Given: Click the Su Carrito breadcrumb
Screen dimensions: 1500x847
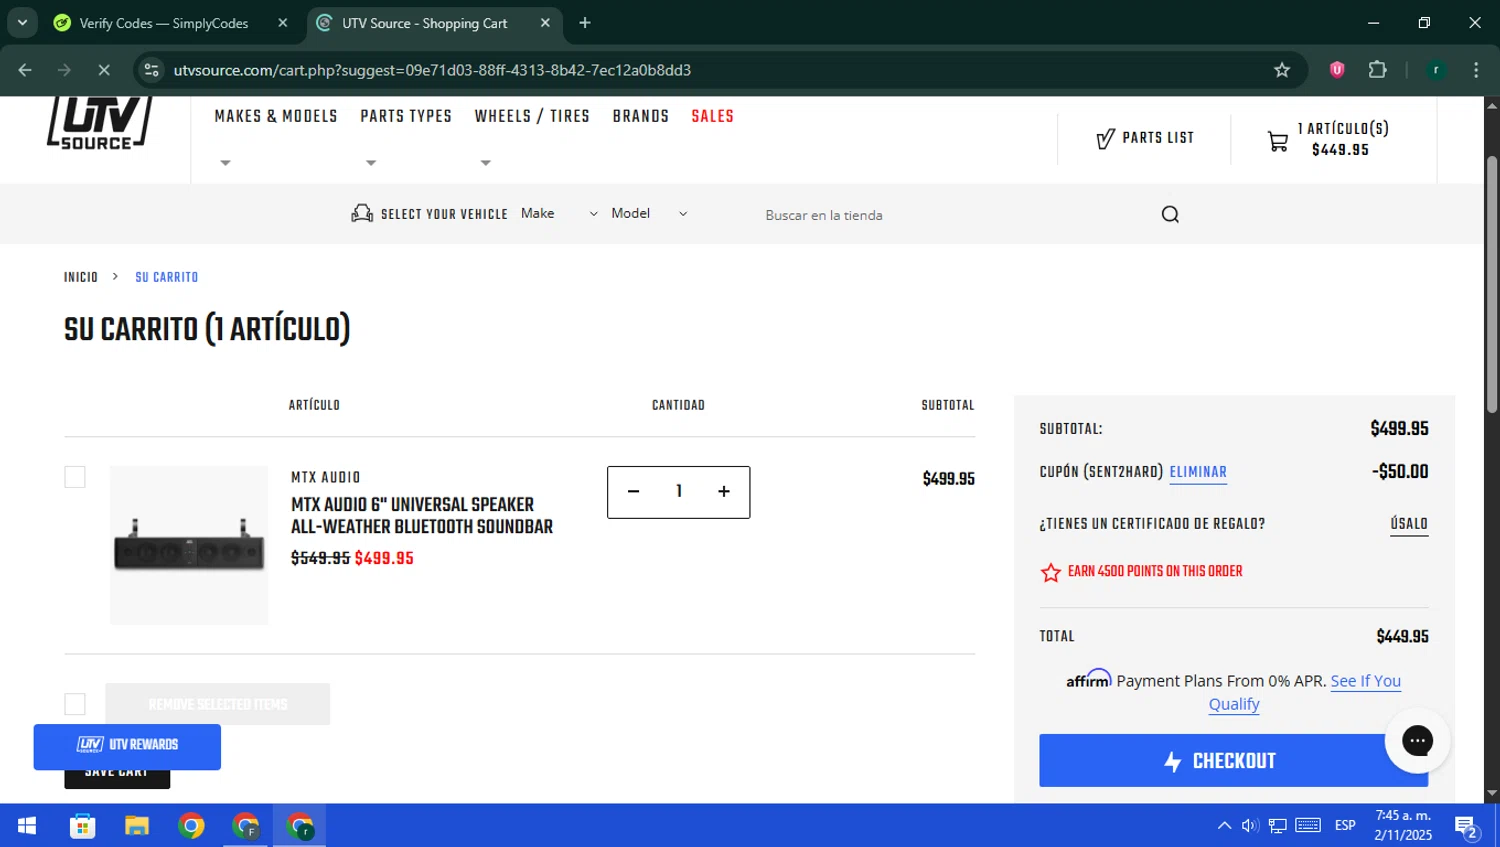Looking at the screenshot, I should click(167, 277).
